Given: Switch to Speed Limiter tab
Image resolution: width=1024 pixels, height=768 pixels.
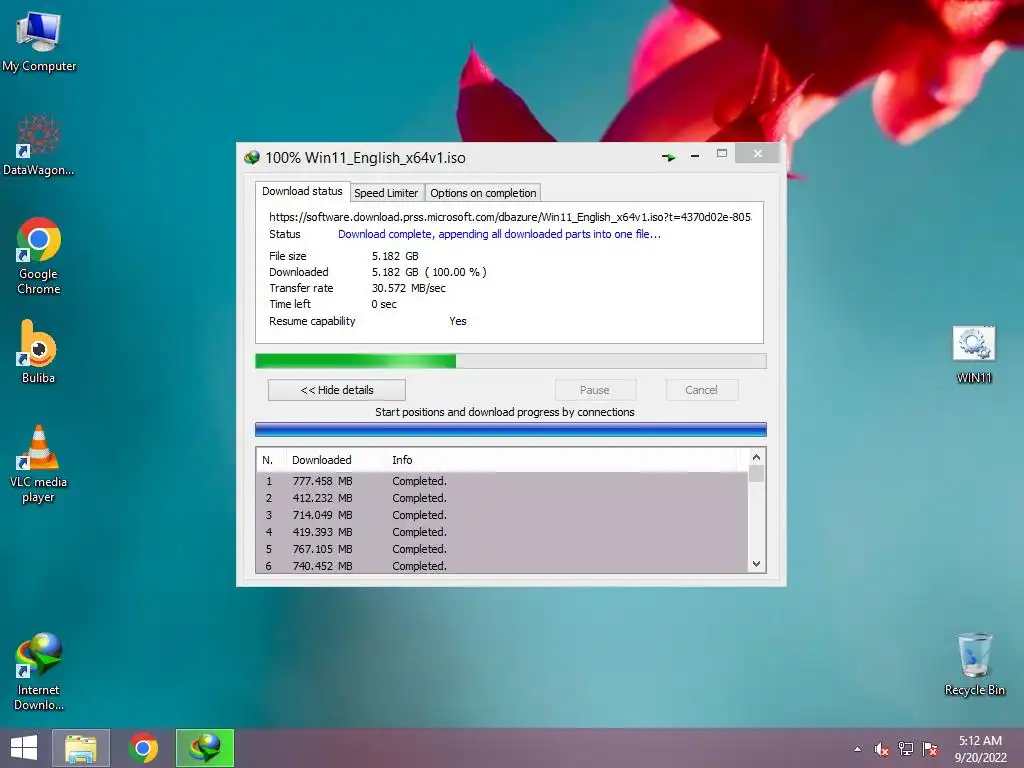Looking at the screenshot, I should pos(386,193).
